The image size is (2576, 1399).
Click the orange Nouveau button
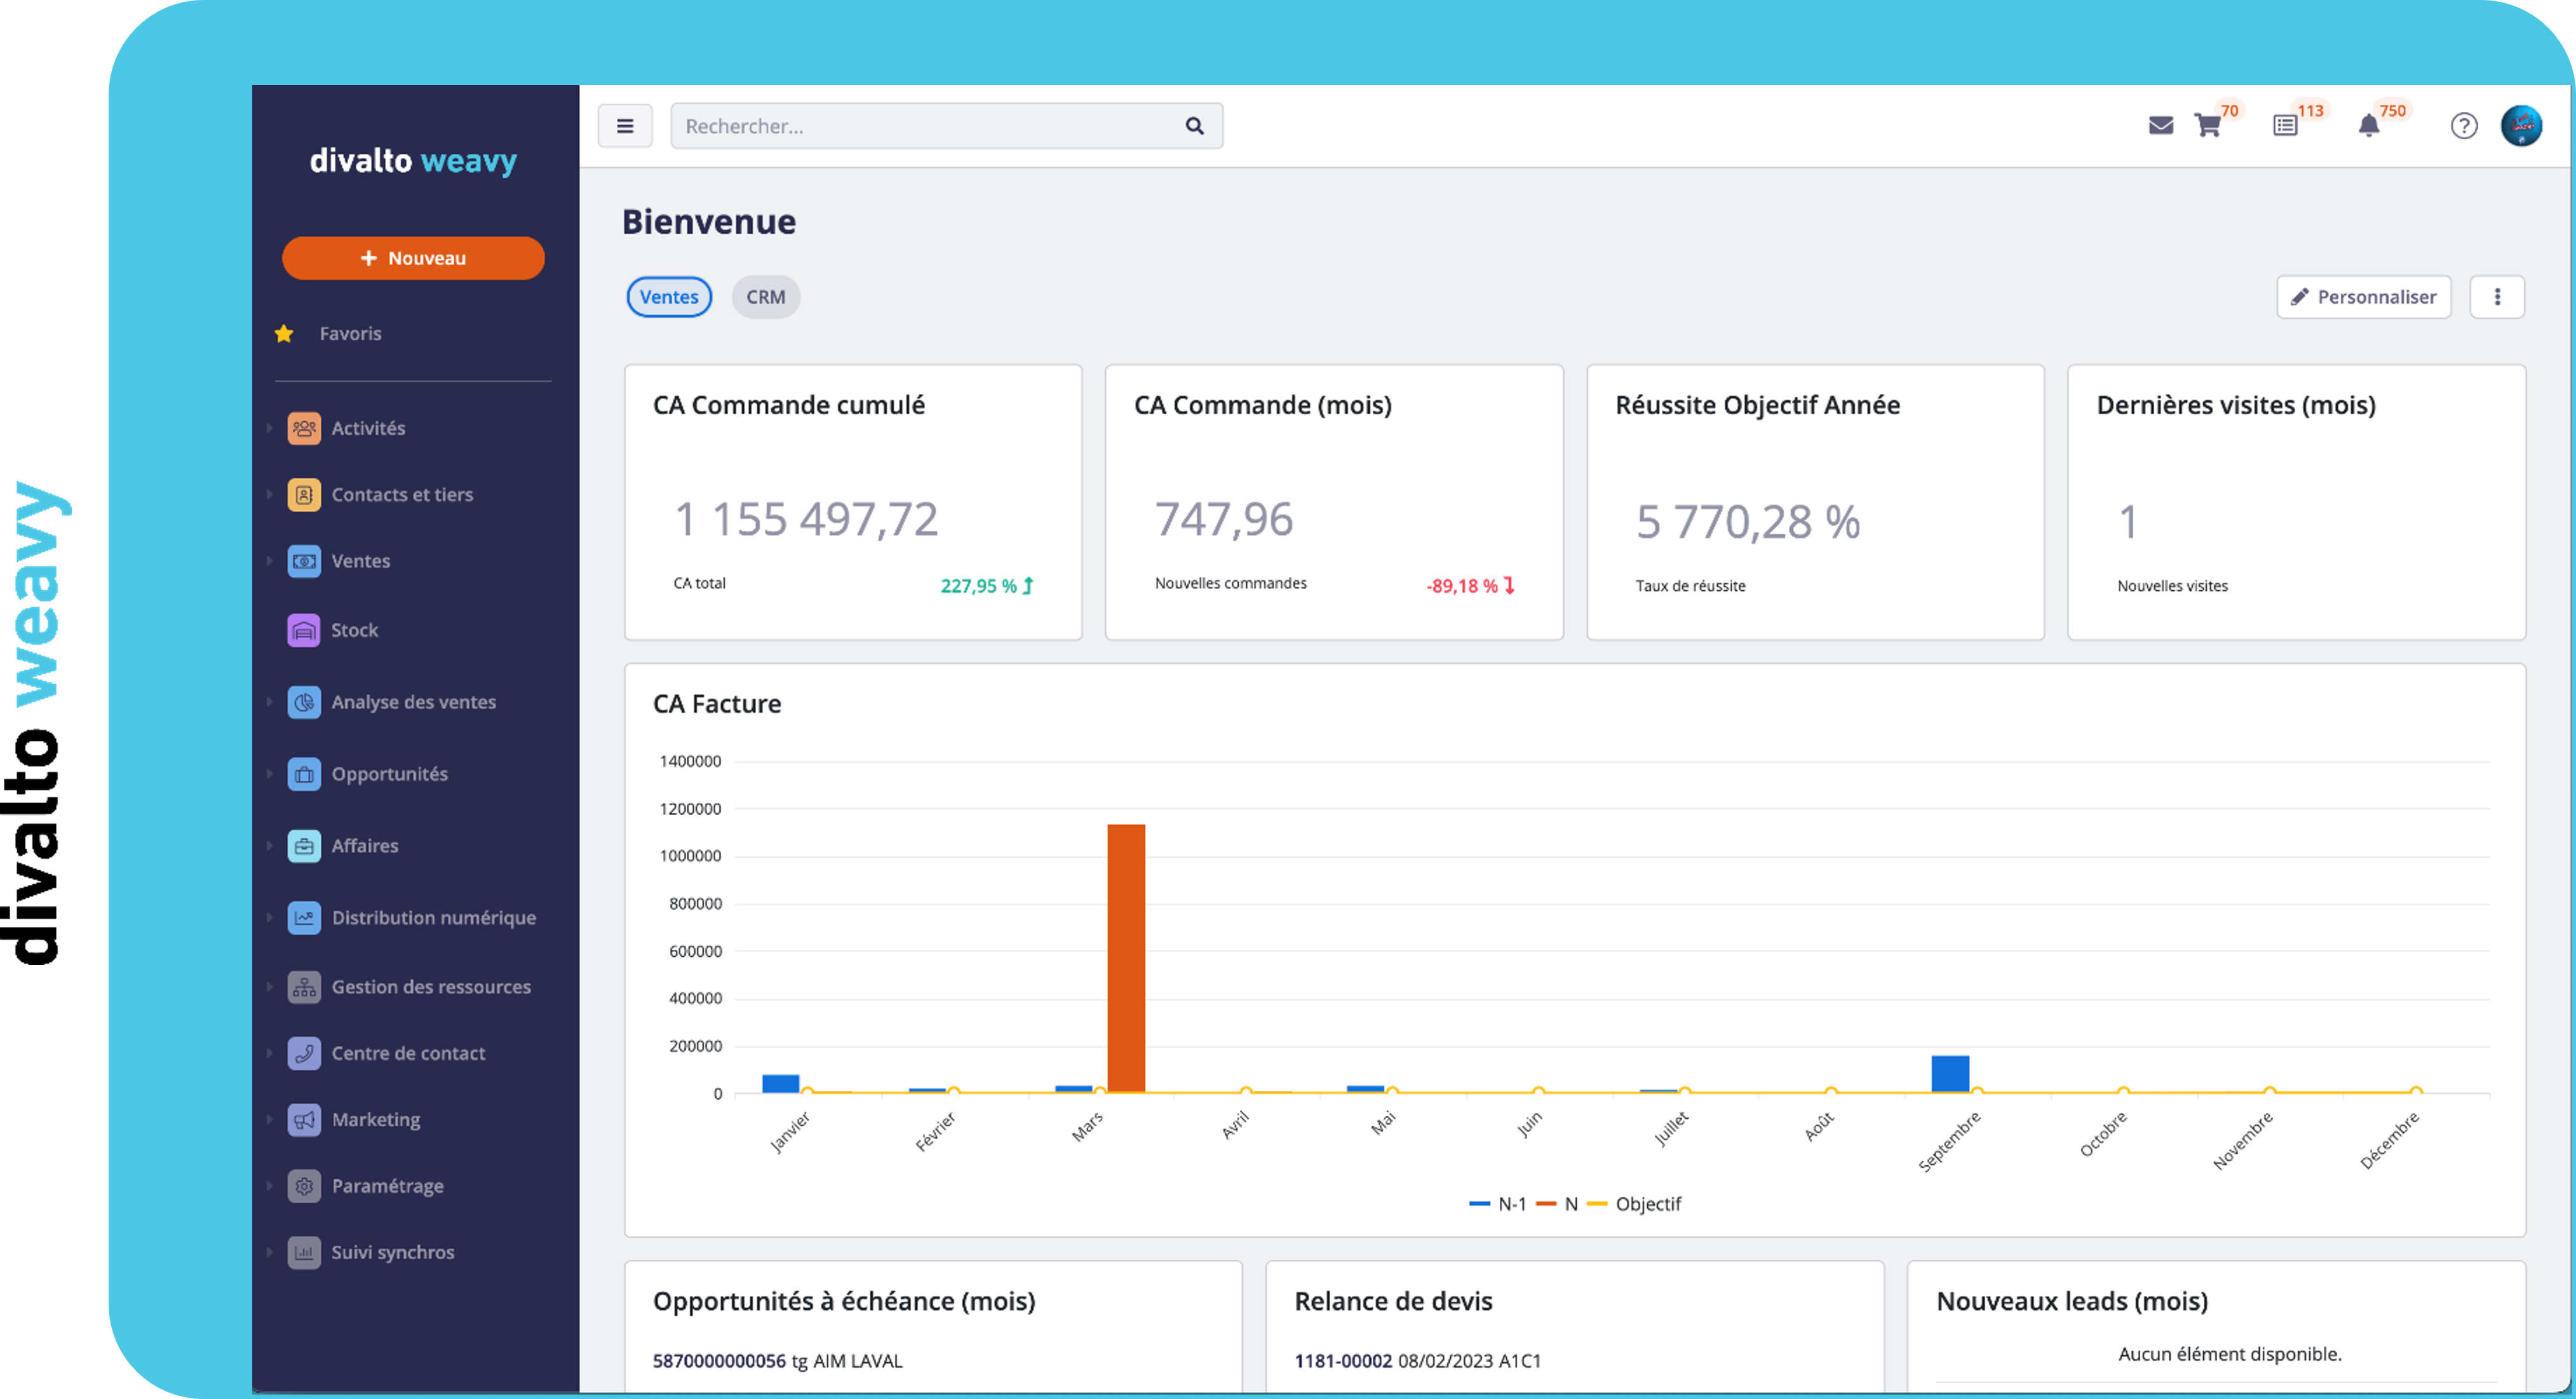413,258
